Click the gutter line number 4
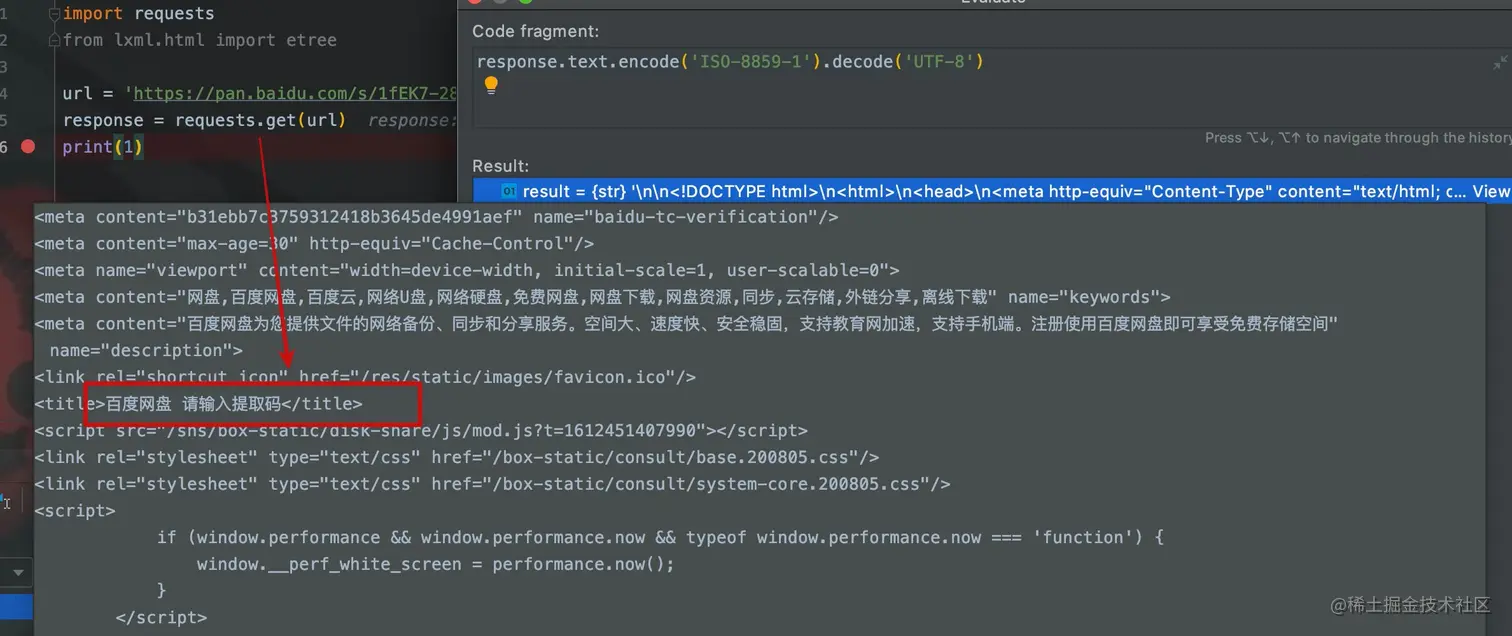 [4, 93]
